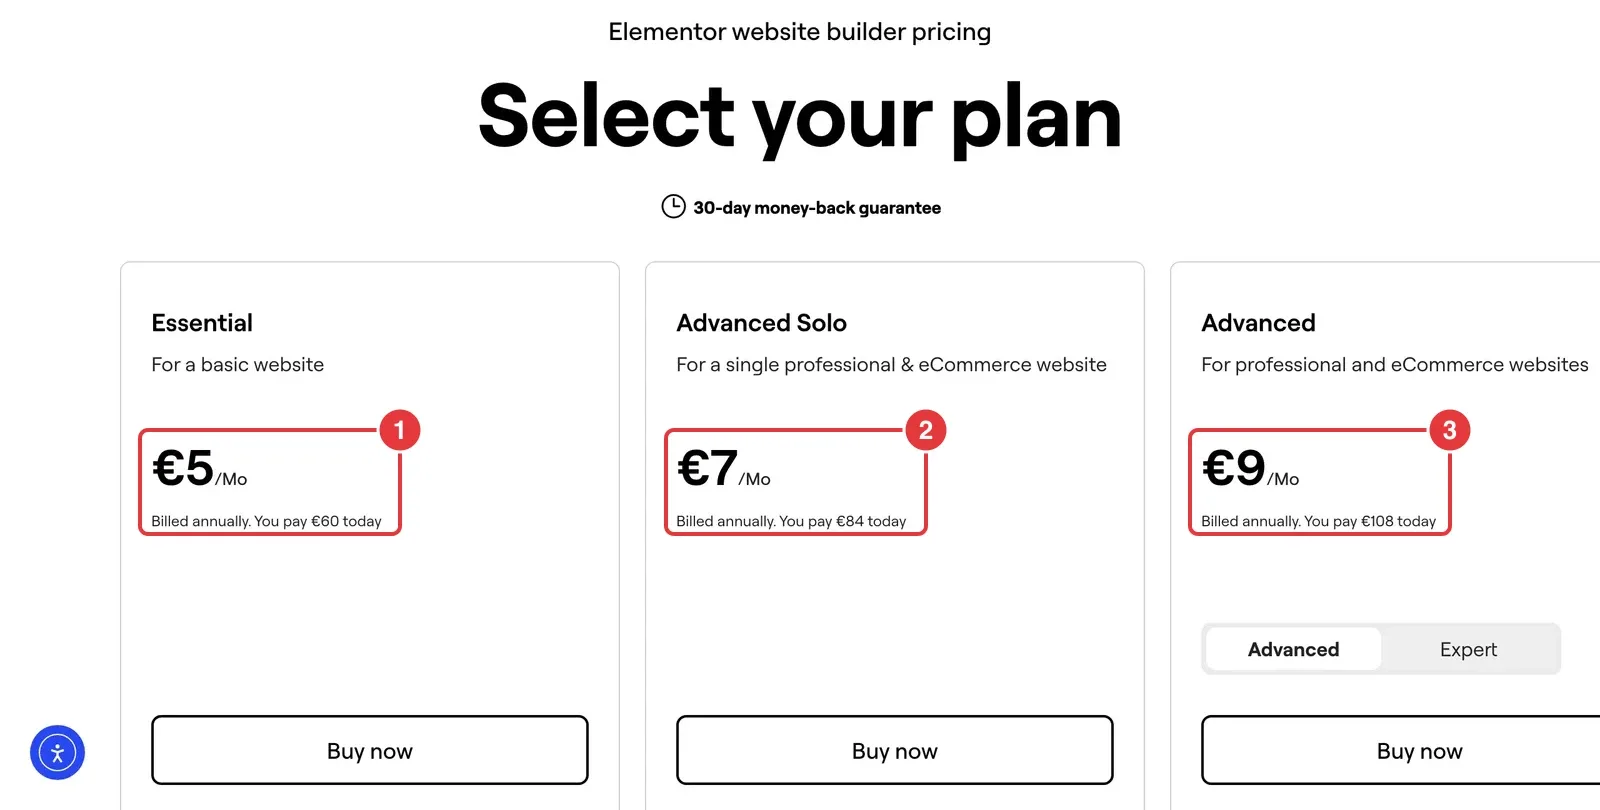Buy the Essential plan
Image resolution: width=1600 pixels, height=810 pixels.
370,750
